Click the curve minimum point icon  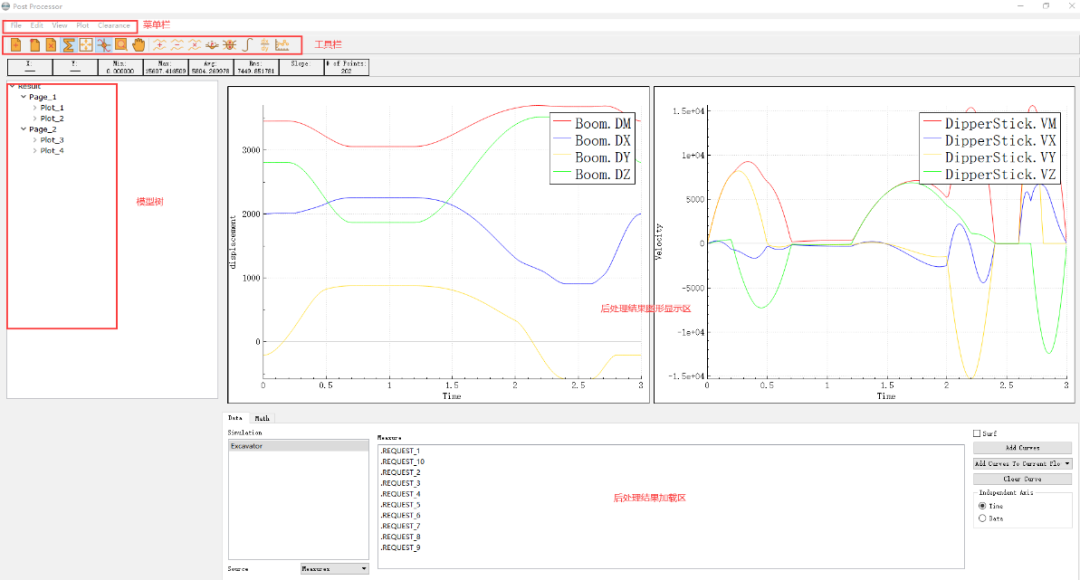(212, 45)
